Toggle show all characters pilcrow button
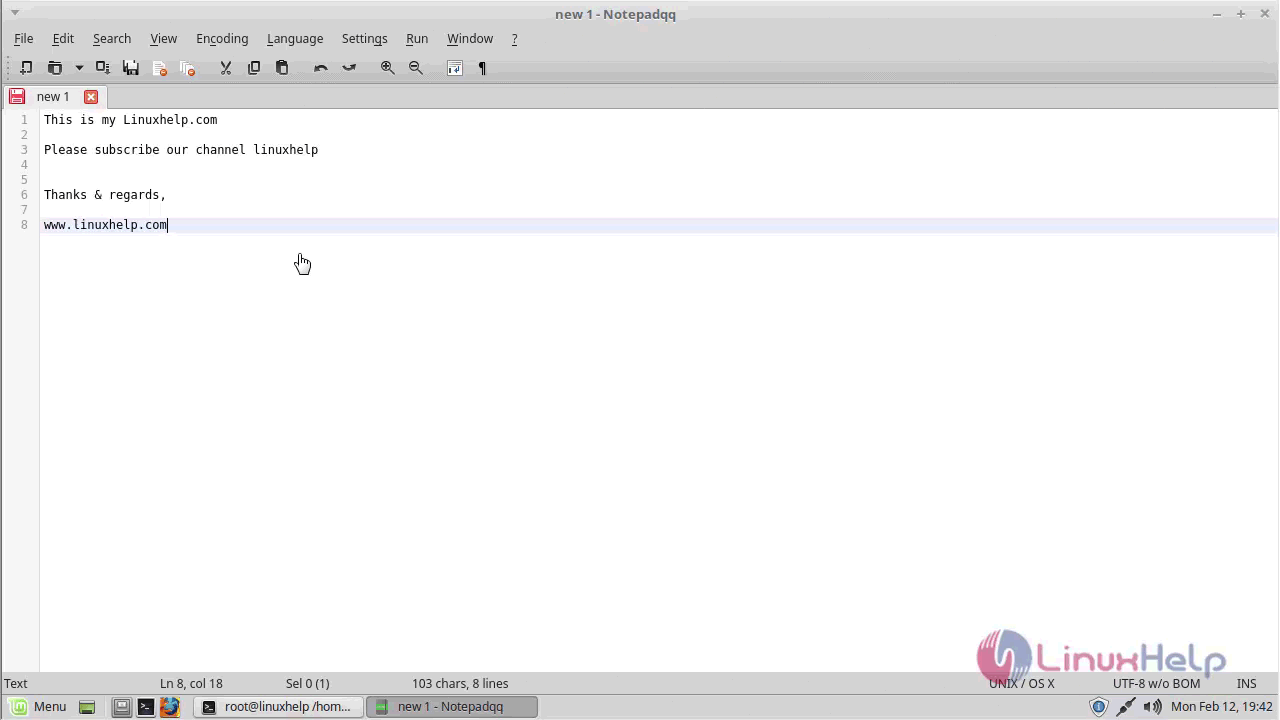1280x720 pixels. pos(482,68)
